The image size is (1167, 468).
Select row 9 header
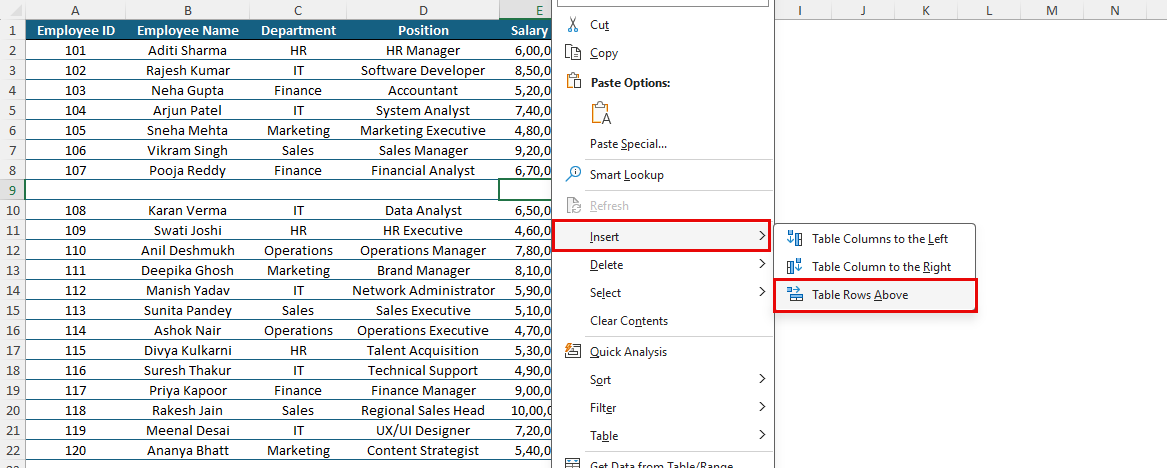coord(12,190)
